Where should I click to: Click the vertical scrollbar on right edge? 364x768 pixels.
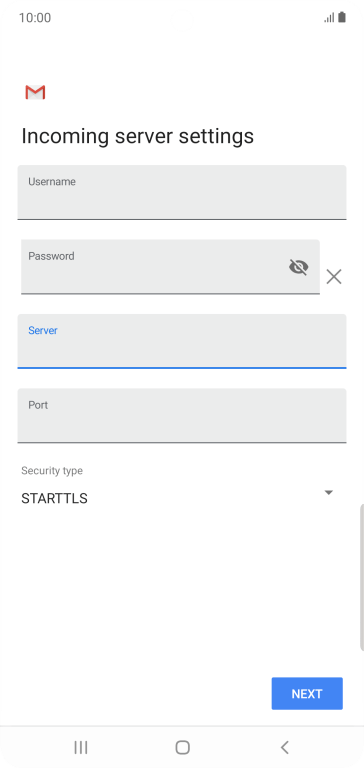click(362, 576)
